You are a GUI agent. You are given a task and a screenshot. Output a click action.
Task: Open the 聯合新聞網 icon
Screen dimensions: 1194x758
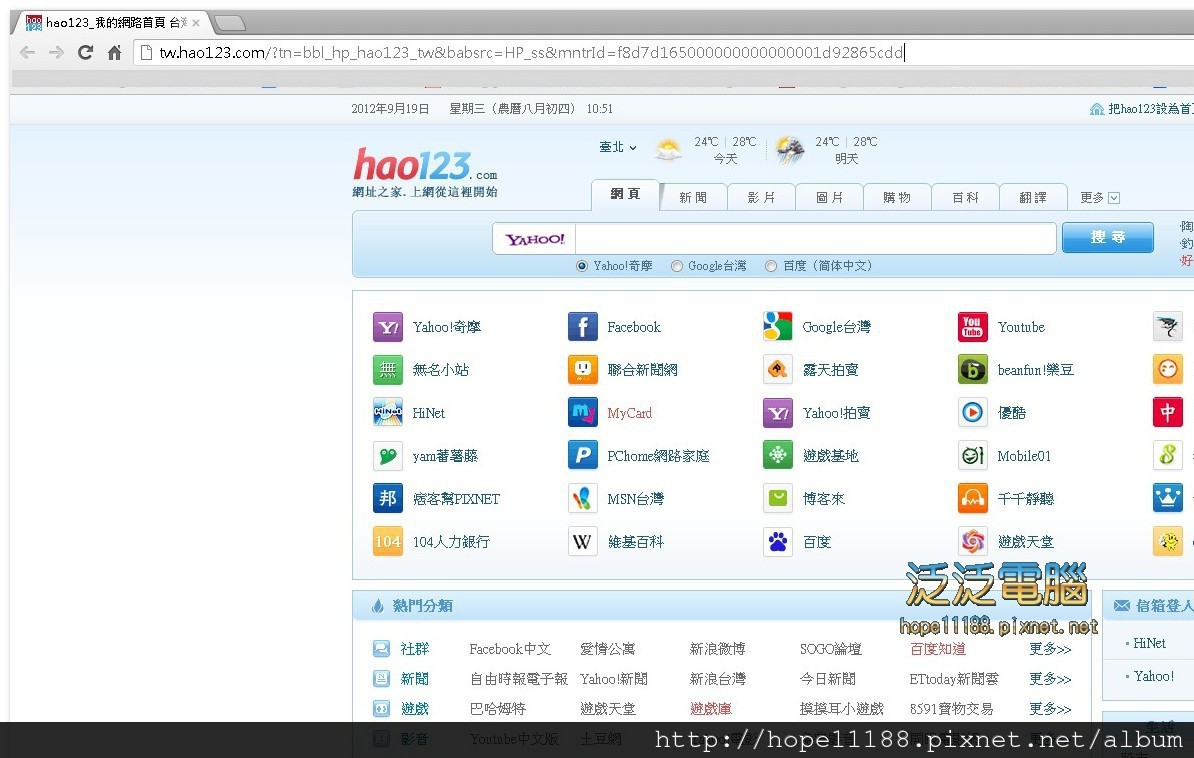(x=583, y=369)
